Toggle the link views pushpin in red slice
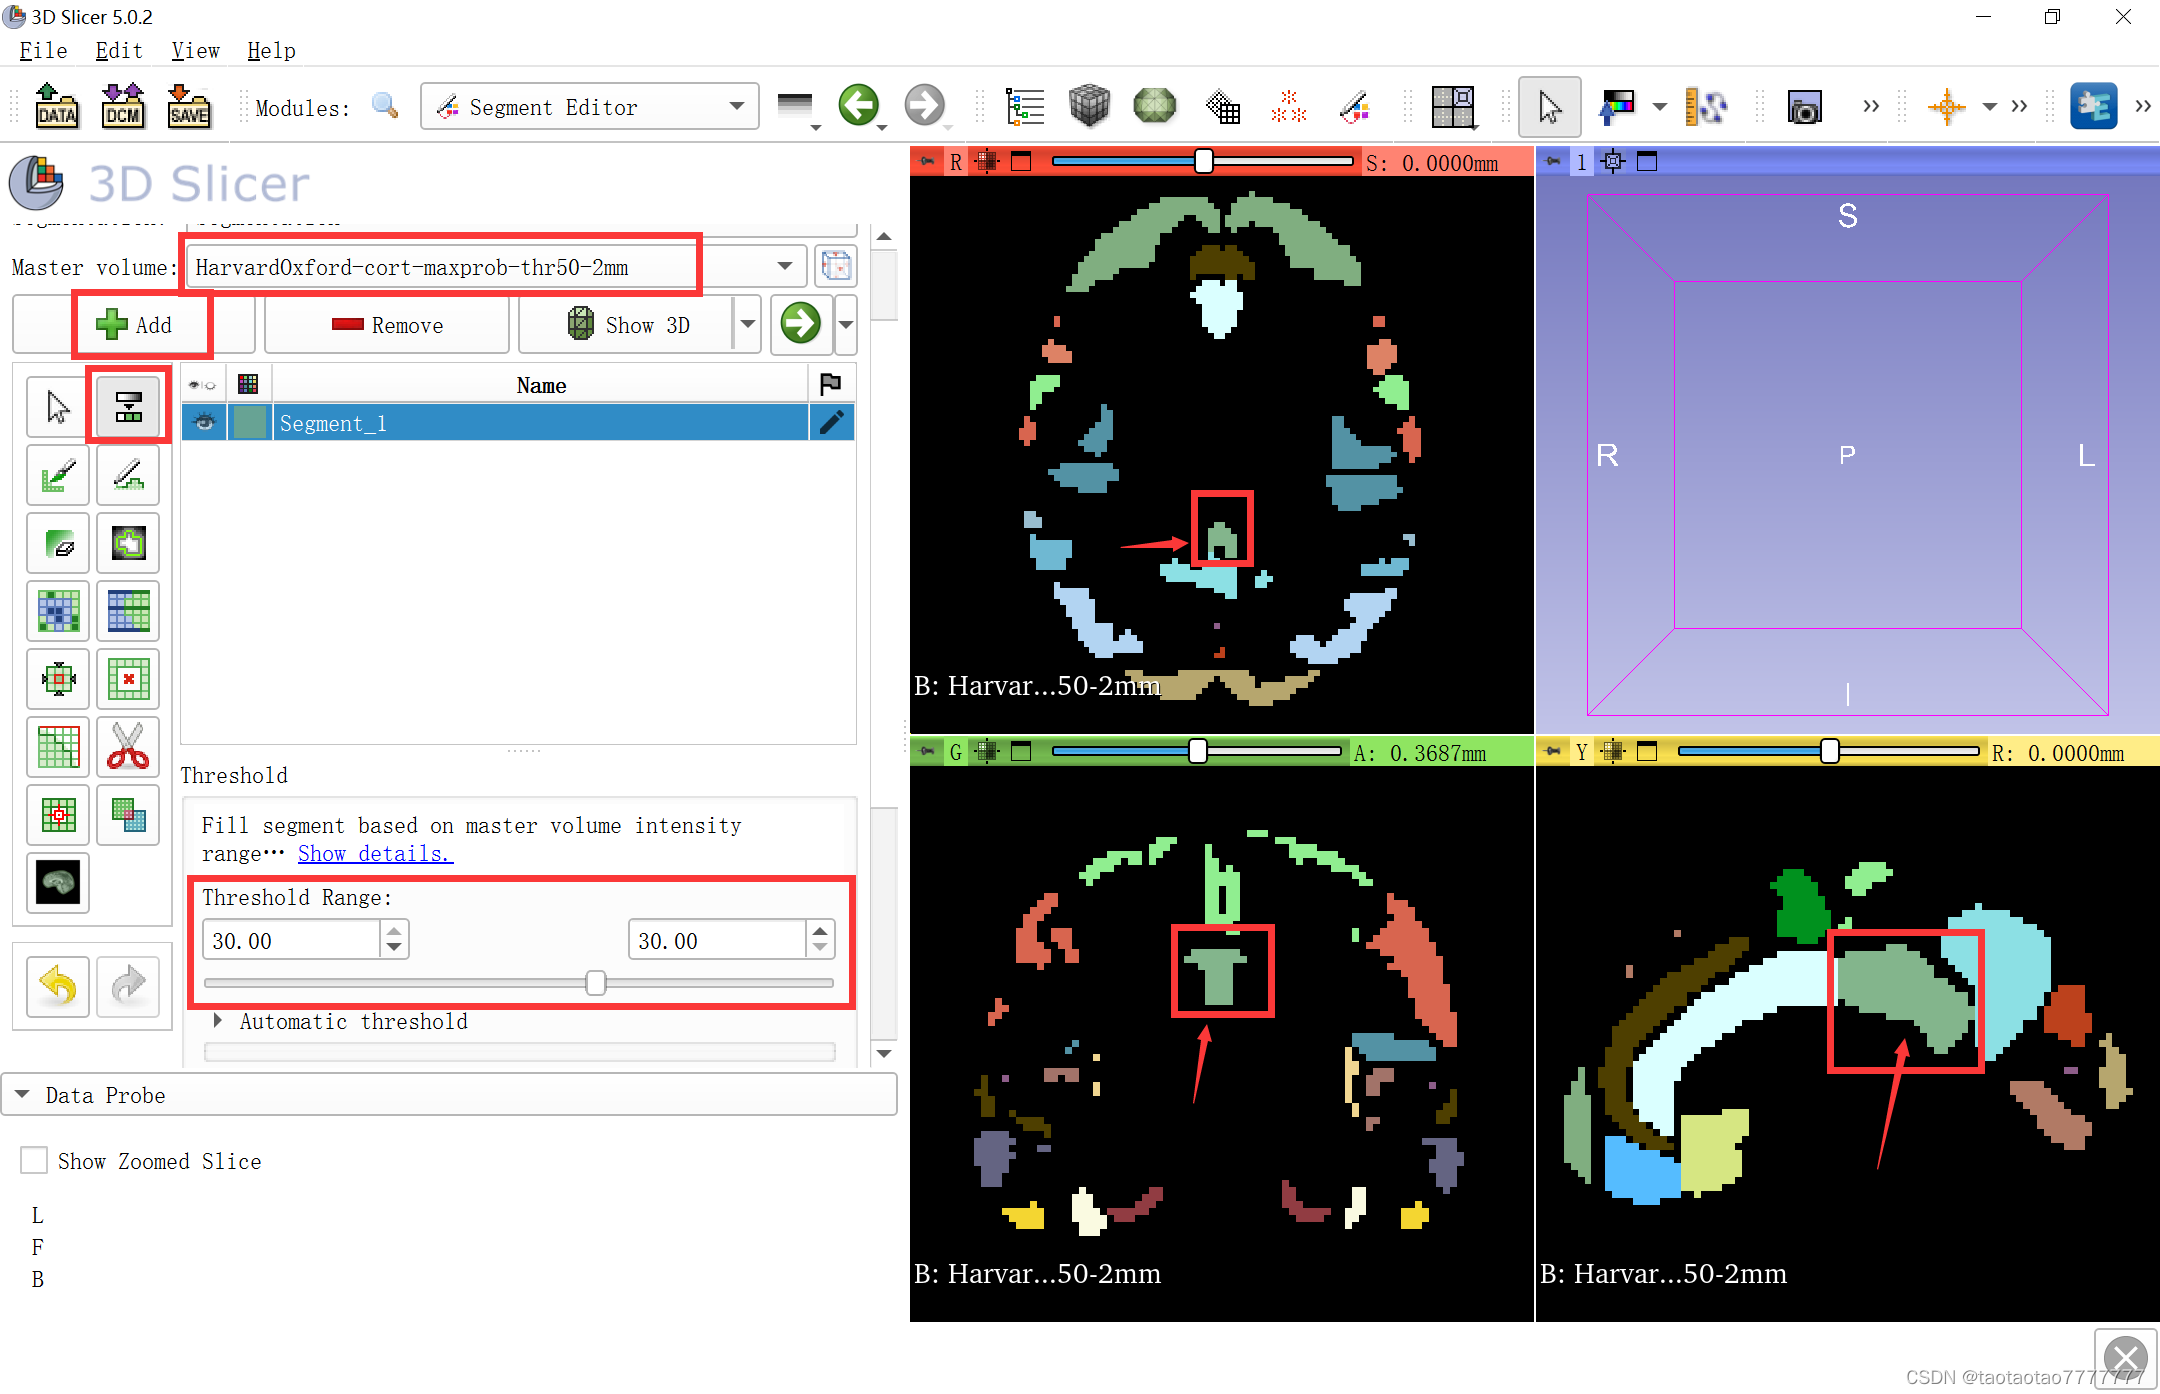This screenshot has height=1394, width=2160. tap(925, 161)
